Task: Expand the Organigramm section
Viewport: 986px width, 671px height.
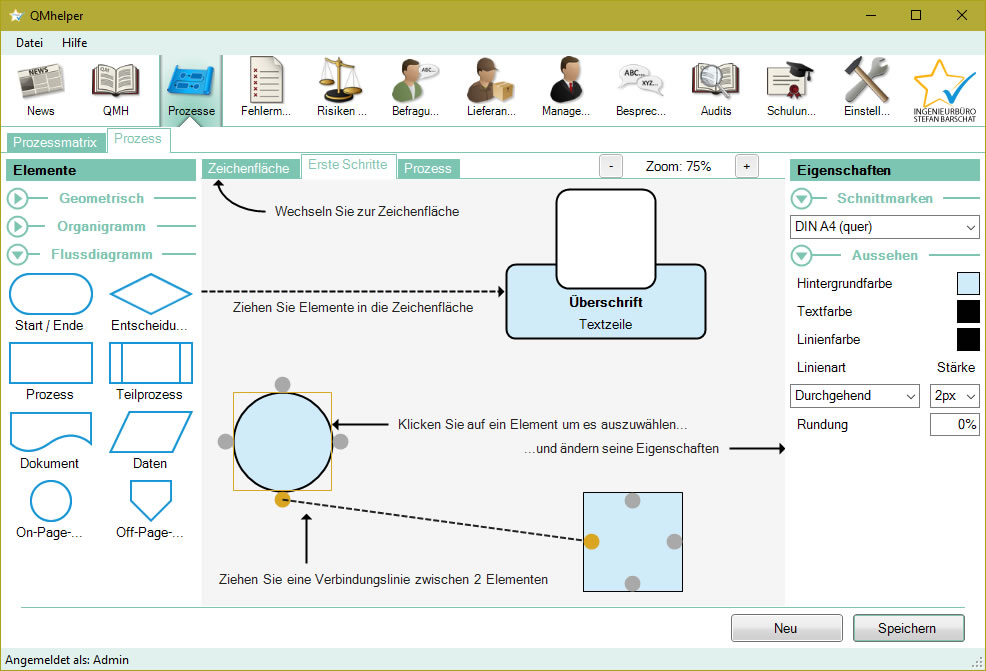Action: click(19, 227)
